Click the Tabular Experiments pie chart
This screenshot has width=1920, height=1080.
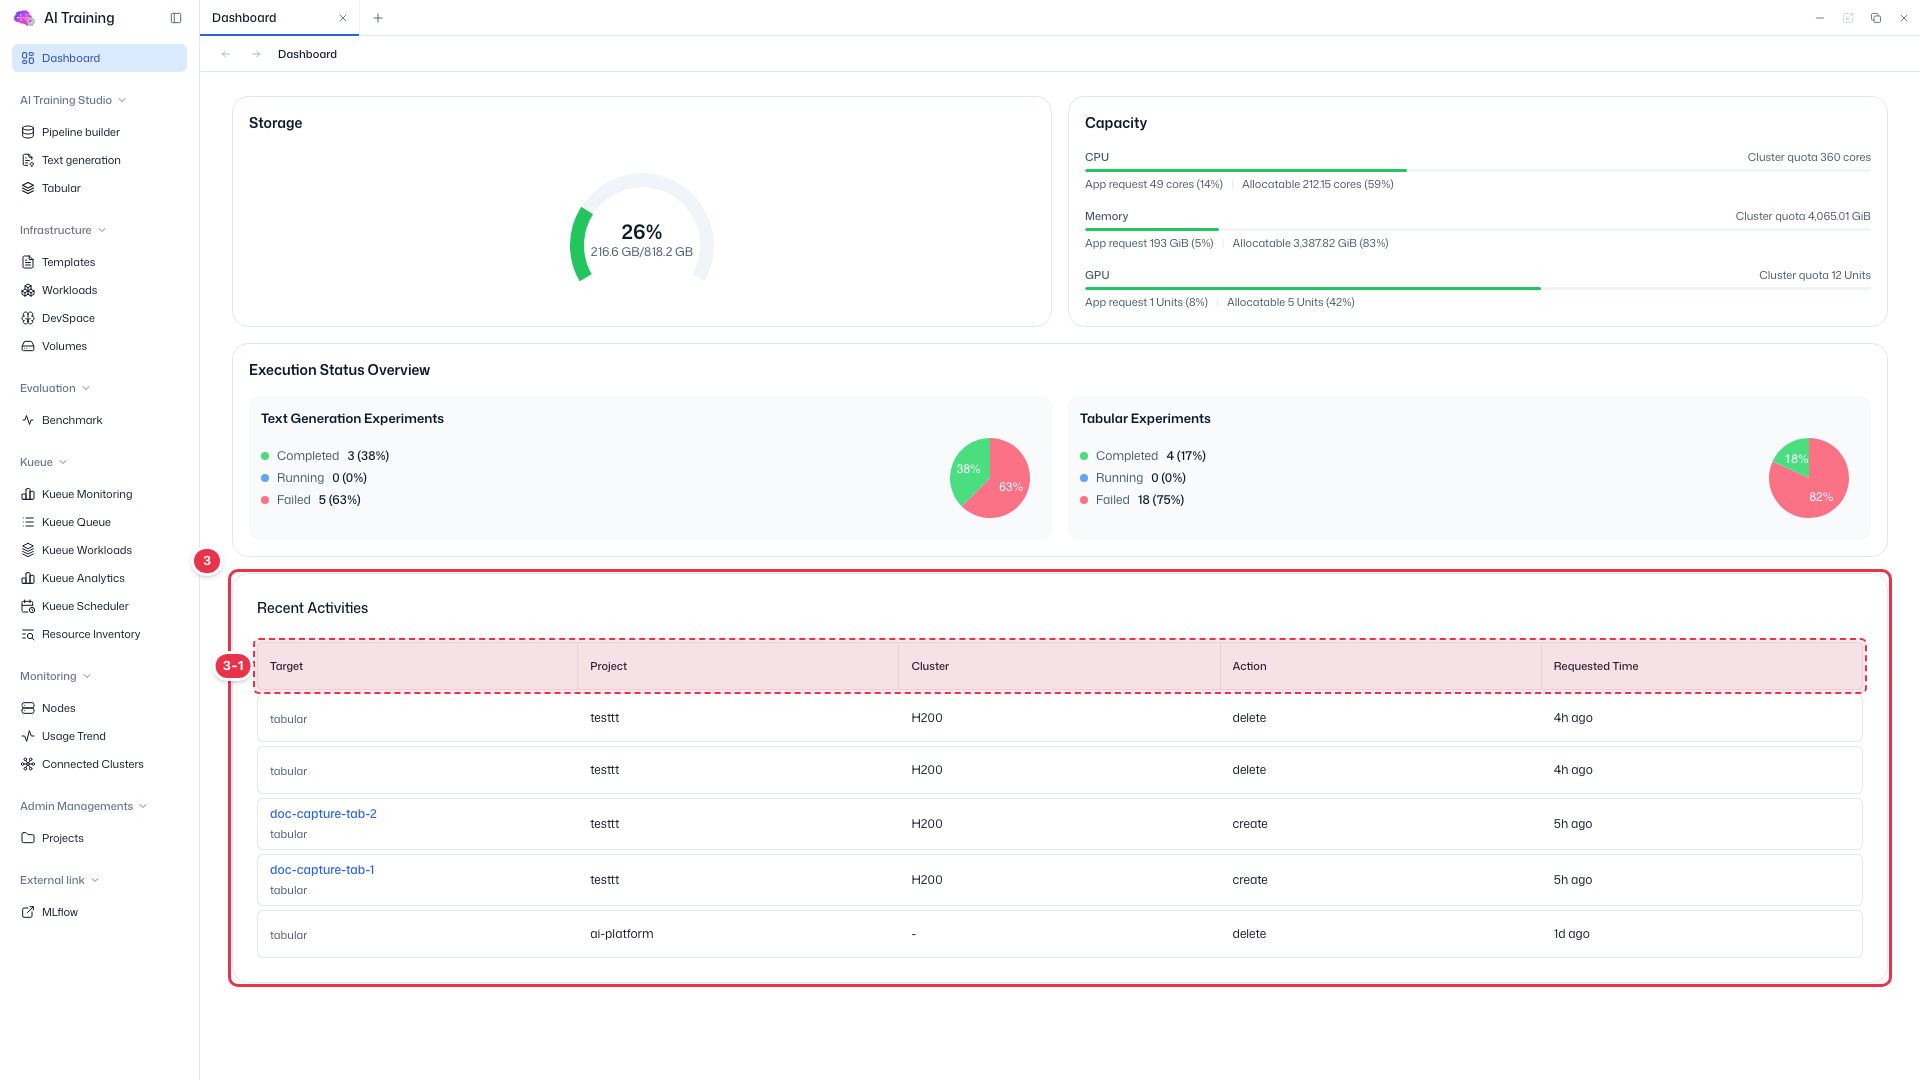point(1808,478)
